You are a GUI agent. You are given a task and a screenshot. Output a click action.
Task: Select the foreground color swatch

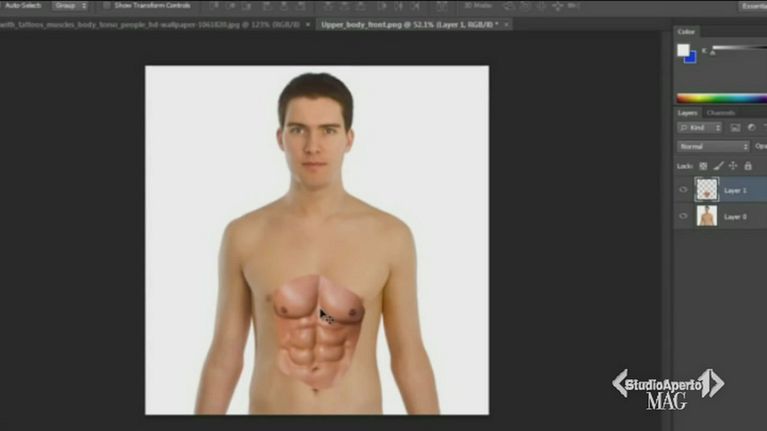684,50
